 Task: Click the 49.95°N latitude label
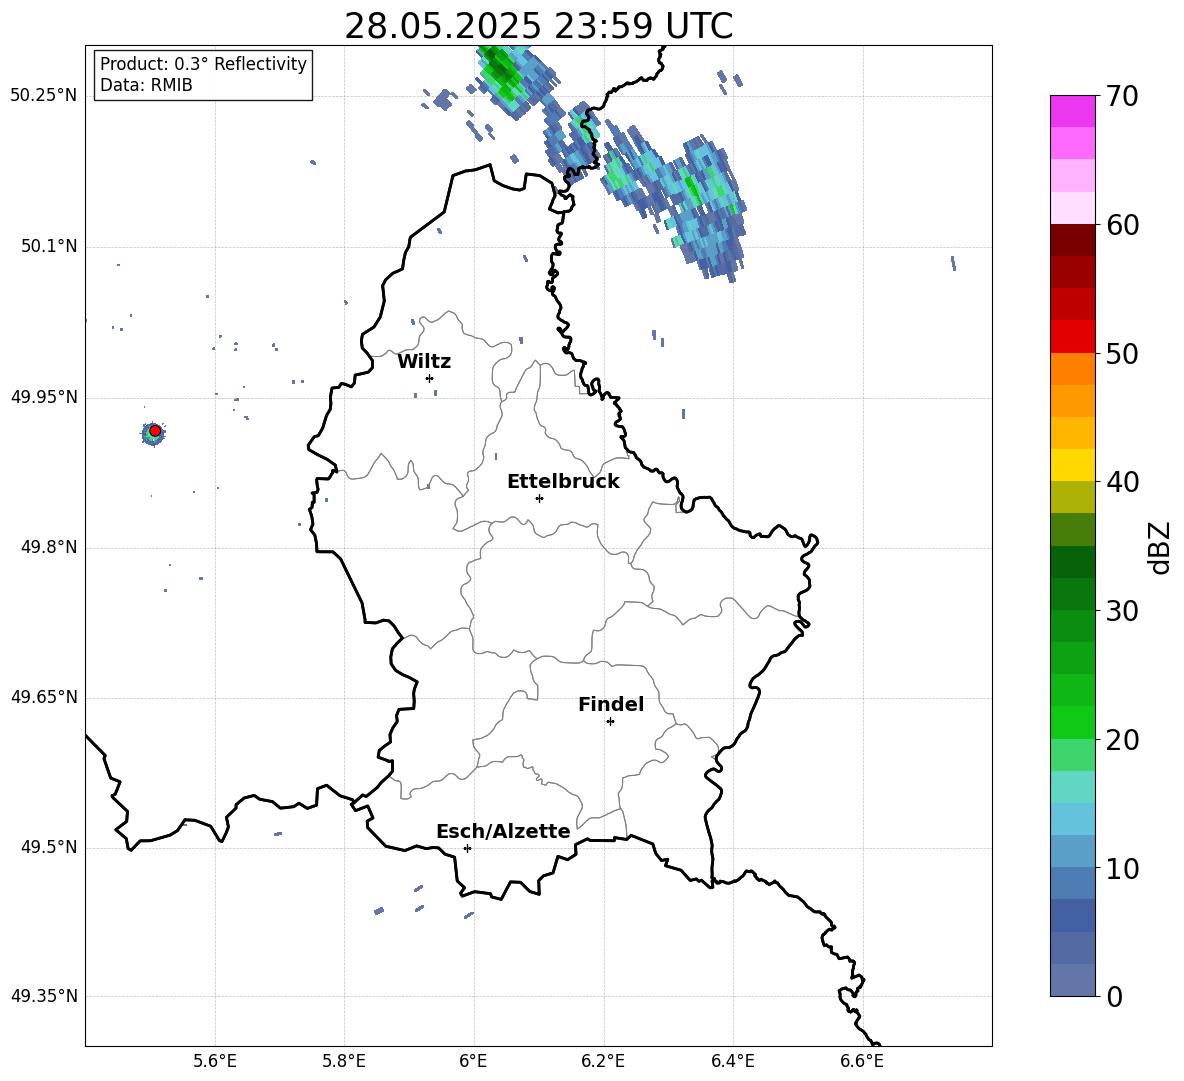(44, 397)
